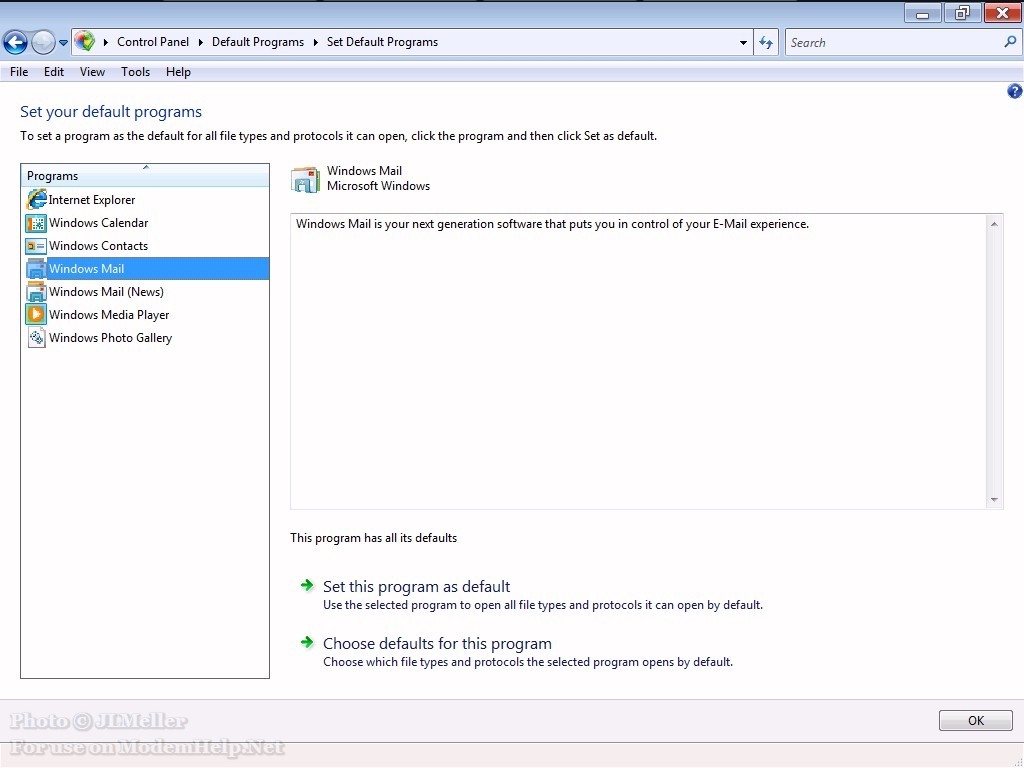
Task: Click green arrow beside Choose defaults for this program
Action: [x=307, y=642]
